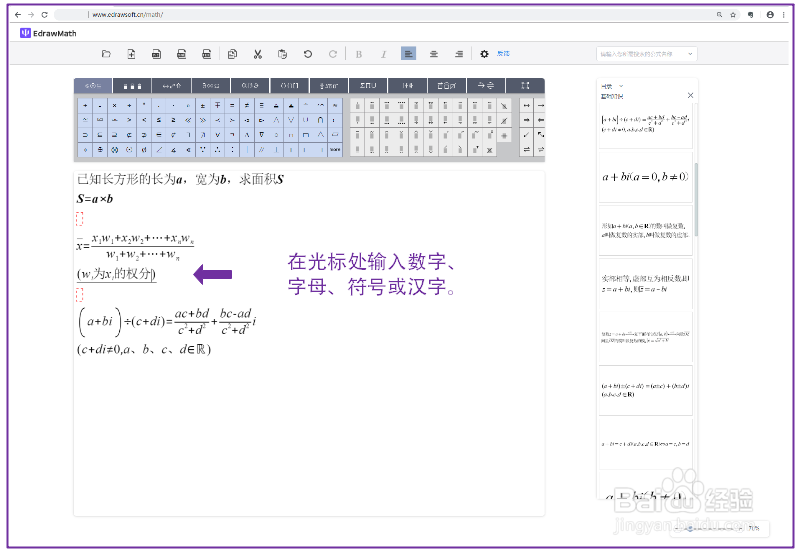The height and width of the screenshot is (553, 800).
Task: Open a file with the folder icon
Action: click(x=106, y=54)
